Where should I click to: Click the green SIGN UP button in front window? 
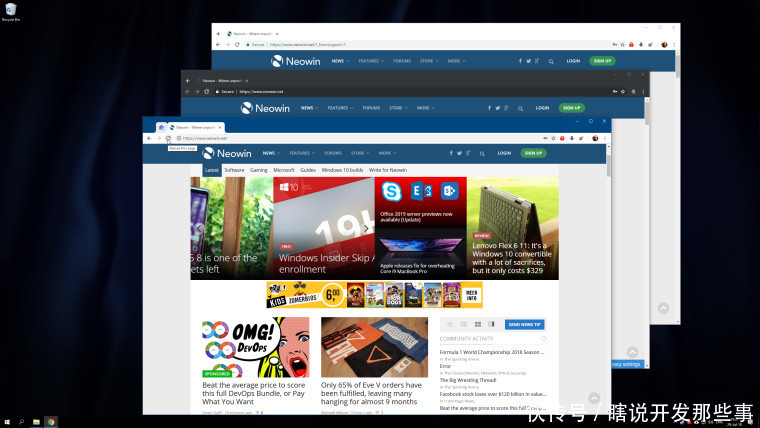532,154
